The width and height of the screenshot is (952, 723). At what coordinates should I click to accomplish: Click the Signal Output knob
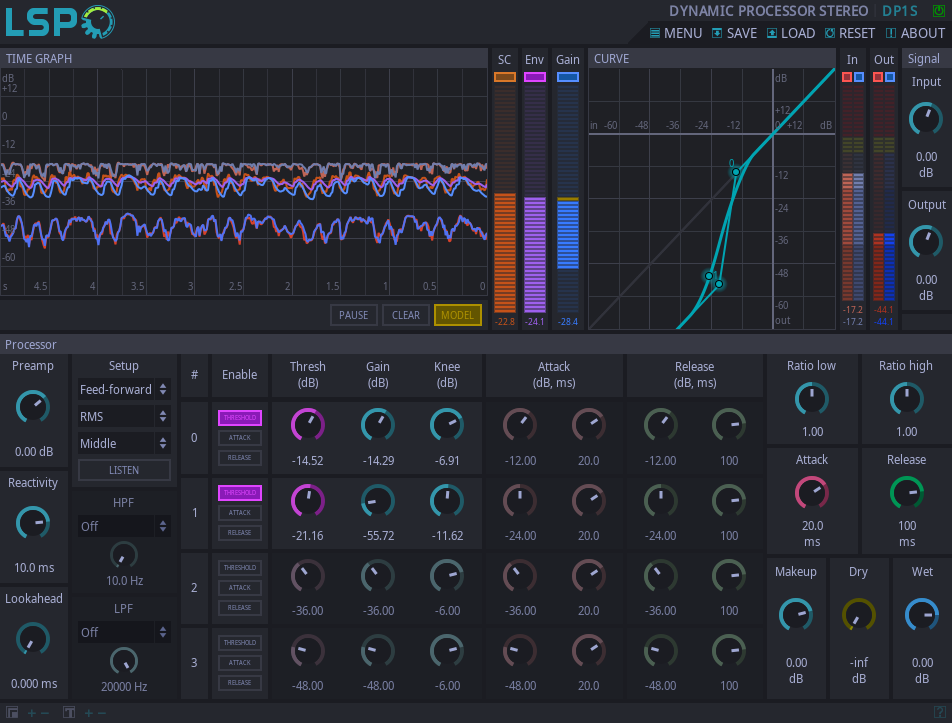pos(925,242)
